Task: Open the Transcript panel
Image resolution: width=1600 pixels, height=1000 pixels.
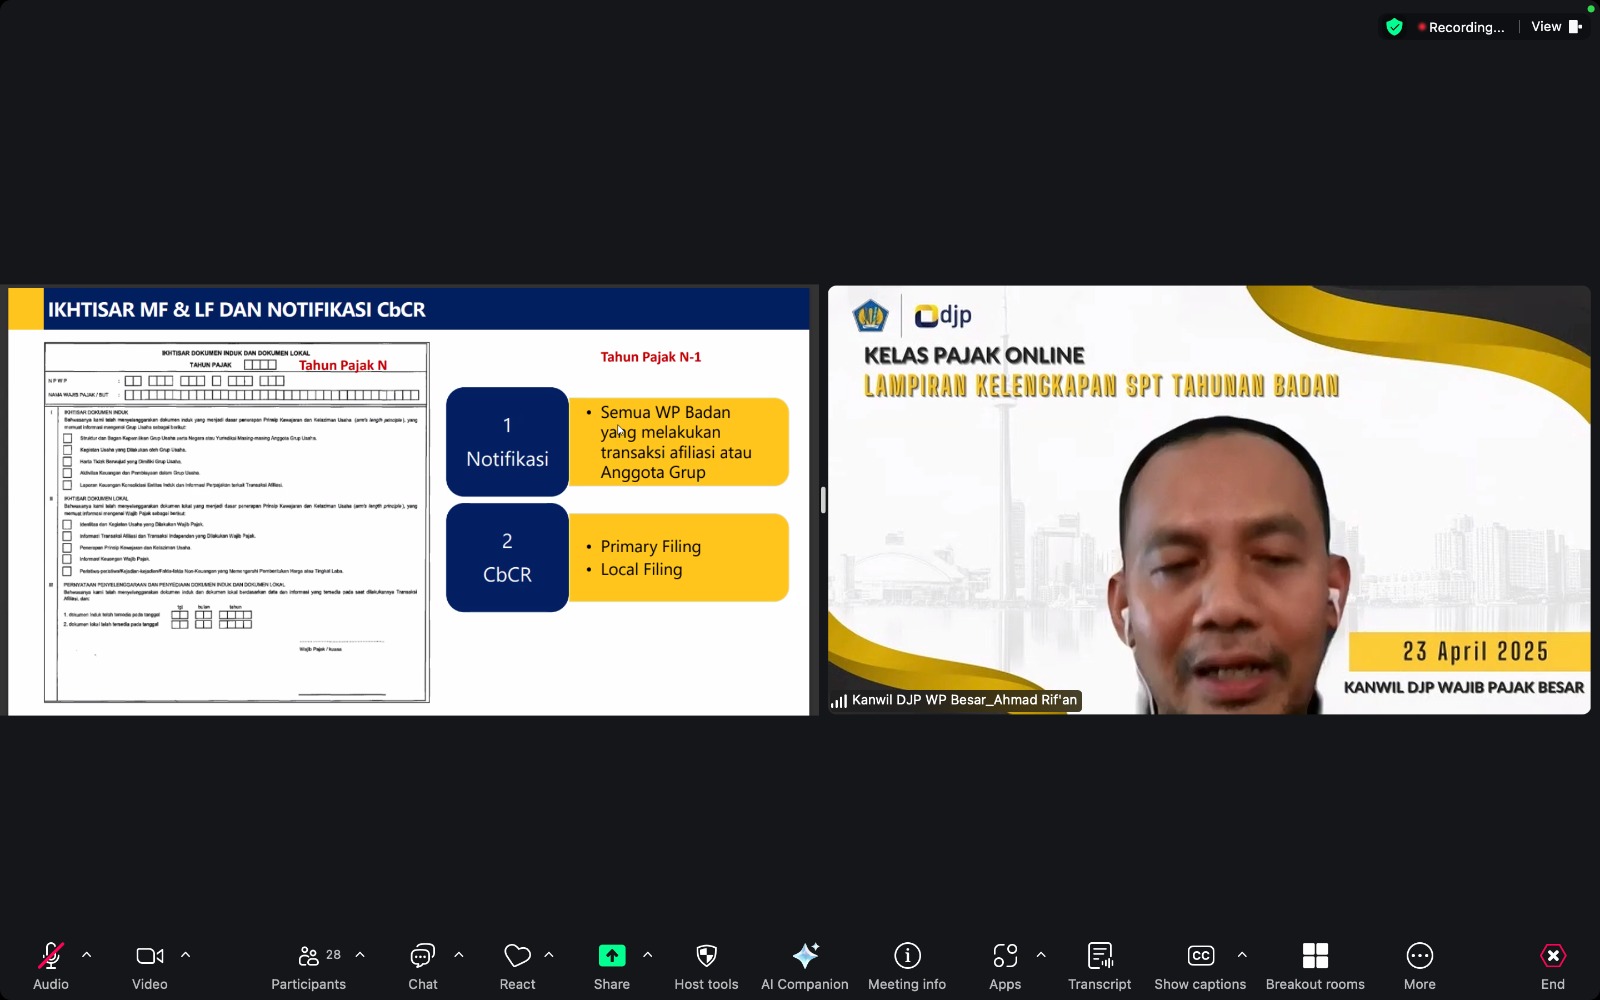Action: [x=1099, y=964]
